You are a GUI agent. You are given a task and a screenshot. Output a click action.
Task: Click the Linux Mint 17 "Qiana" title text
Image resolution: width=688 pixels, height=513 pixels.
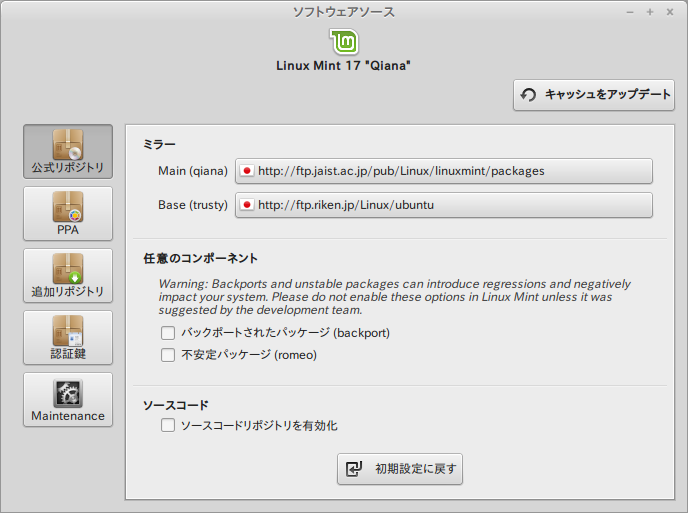click(x=343, y=66)
